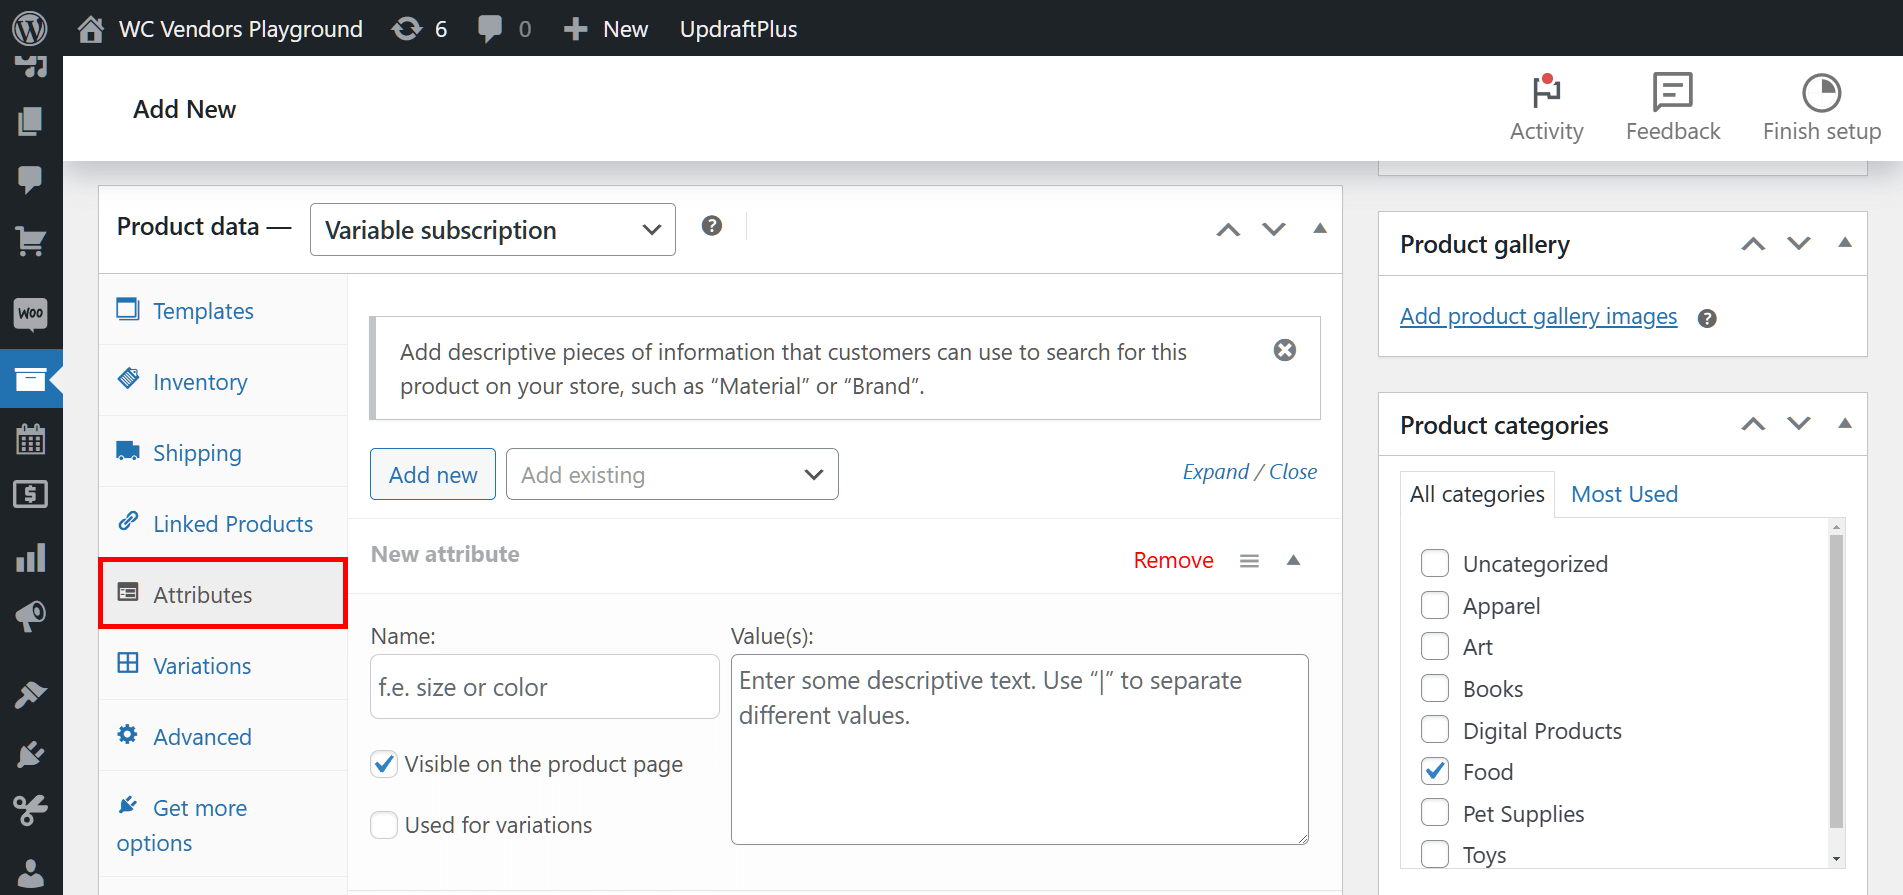Viewport: 1903px width, 895px height.
Task: Click the attribute Name input field
Action: point(544,687)
